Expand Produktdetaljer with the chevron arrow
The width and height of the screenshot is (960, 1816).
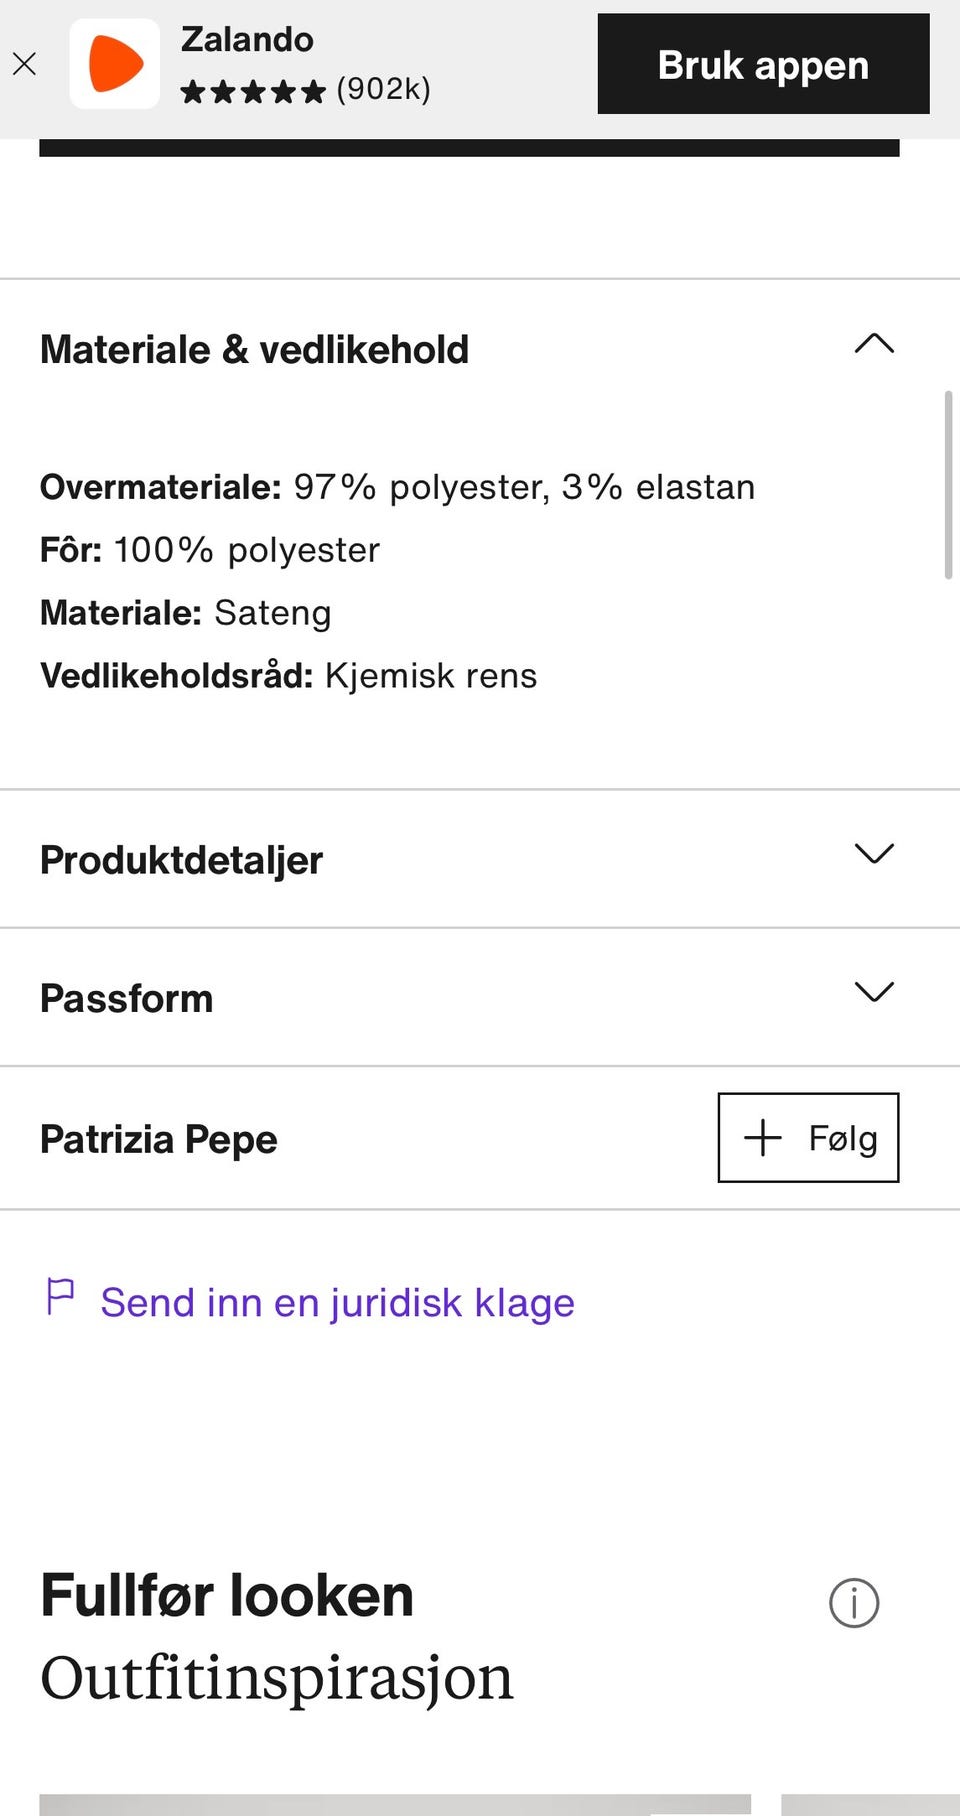click(x=874, y=854)
